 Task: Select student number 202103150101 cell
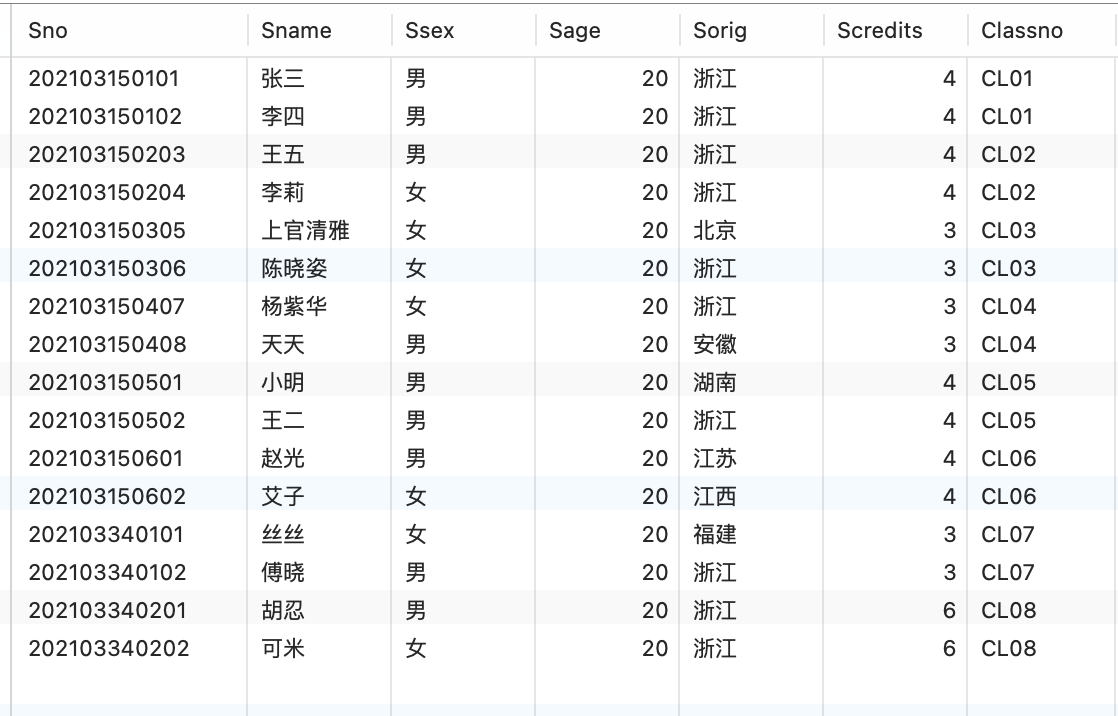(105, 79)
